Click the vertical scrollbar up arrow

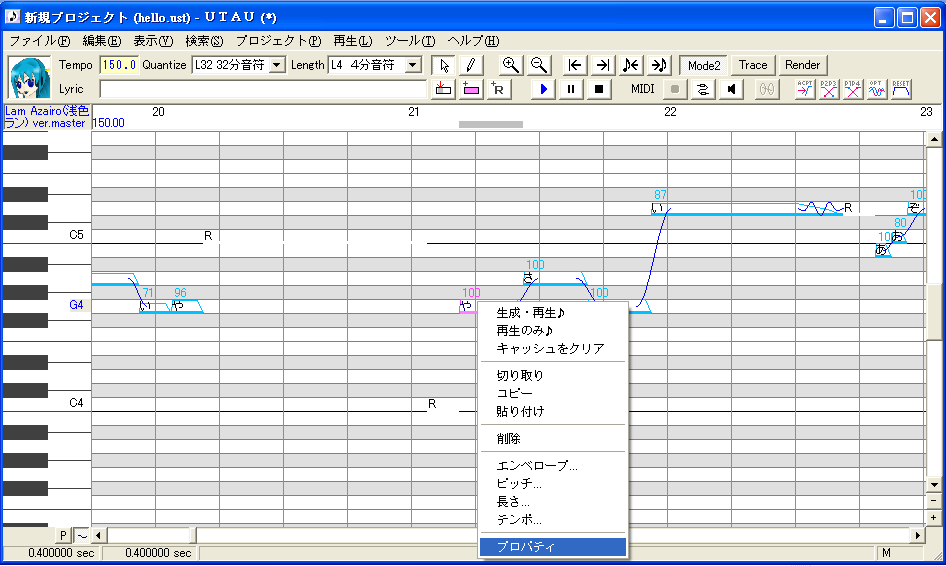(x=934, y=139)
